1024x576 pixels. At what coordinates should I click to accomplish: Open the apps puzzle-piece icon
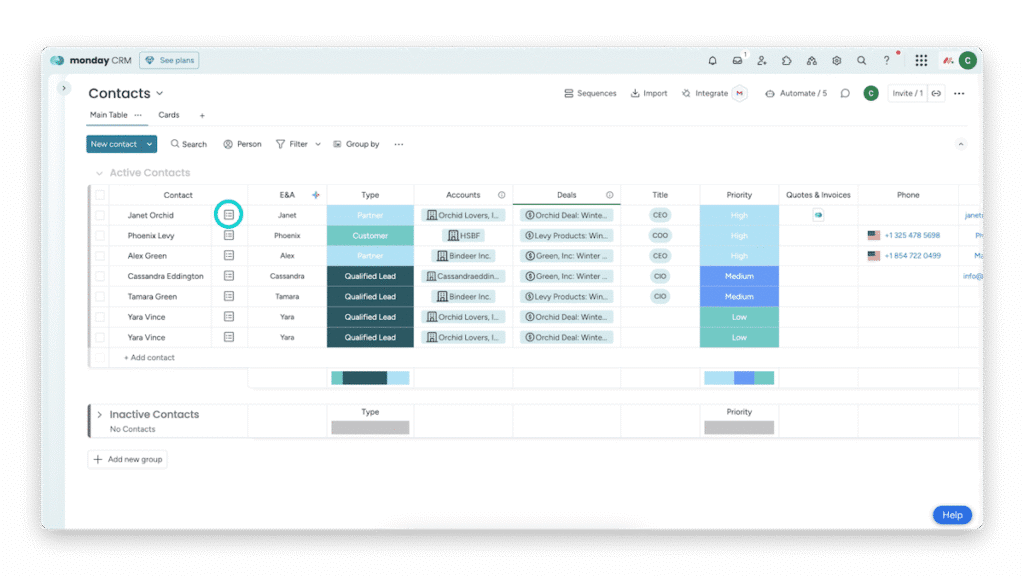click(x=786, y=61)
